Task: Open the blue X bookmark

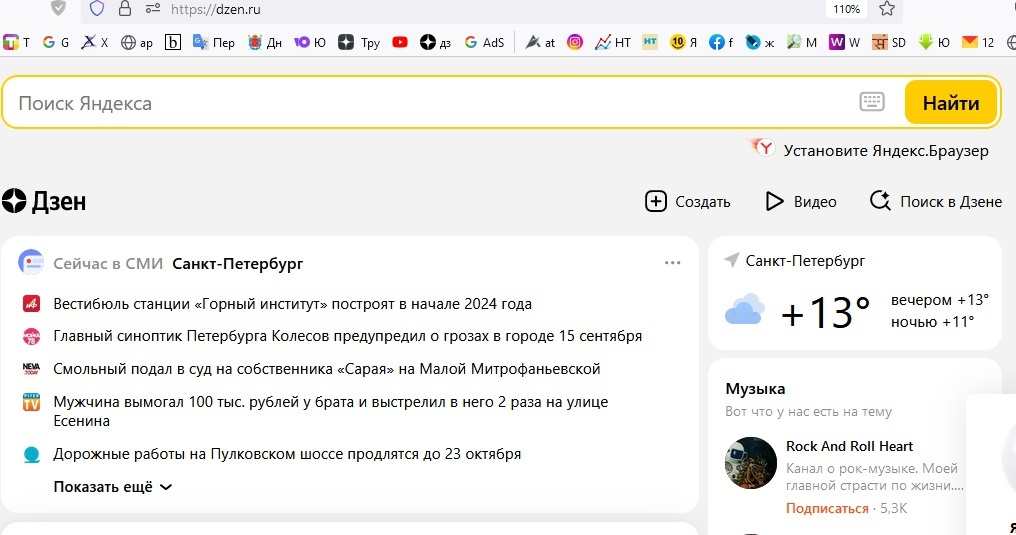Action: pos(95,42)
